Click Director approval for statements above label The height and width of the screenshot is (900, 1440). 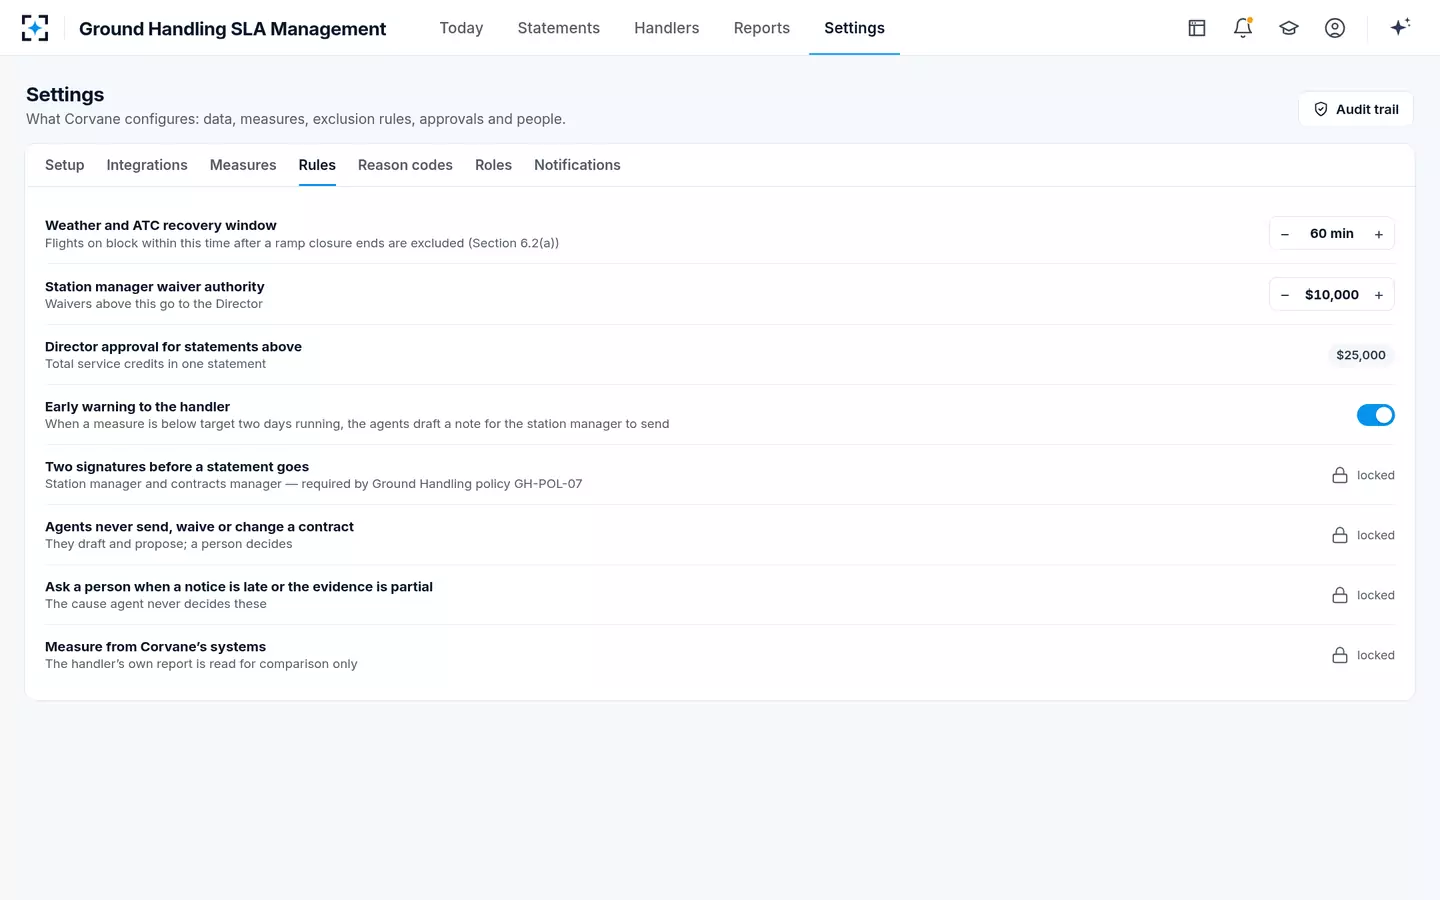(173, 346)
